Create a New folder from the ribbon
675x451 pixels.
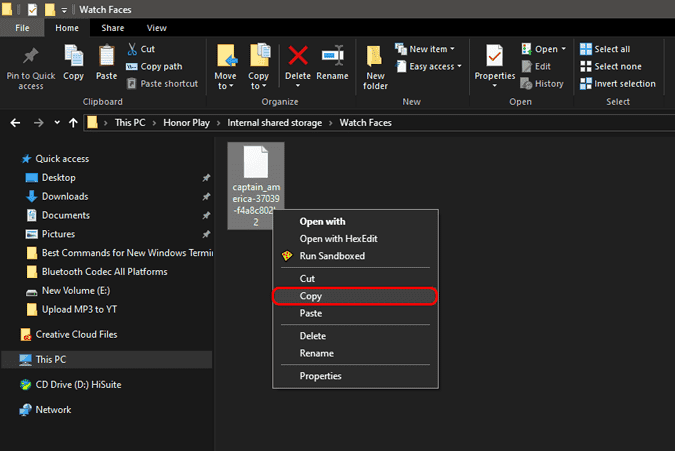tap(375, 64)
